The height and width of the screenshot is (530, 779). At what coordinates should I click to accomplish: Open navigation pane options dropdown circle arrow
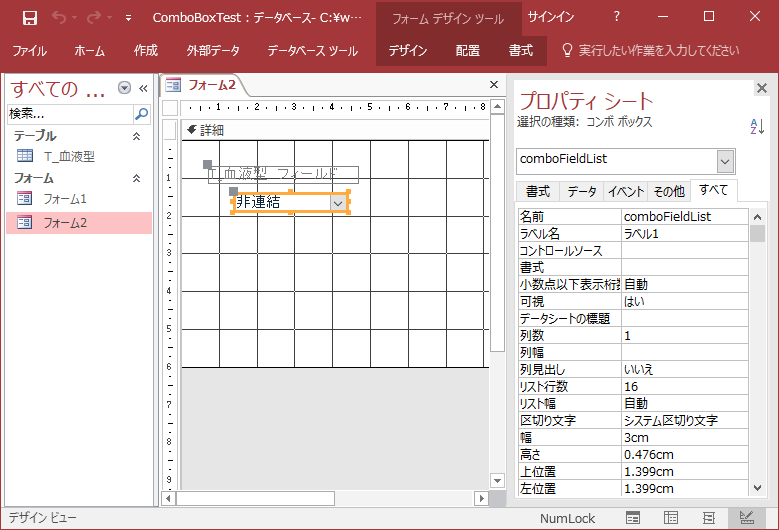click(124, 88)
